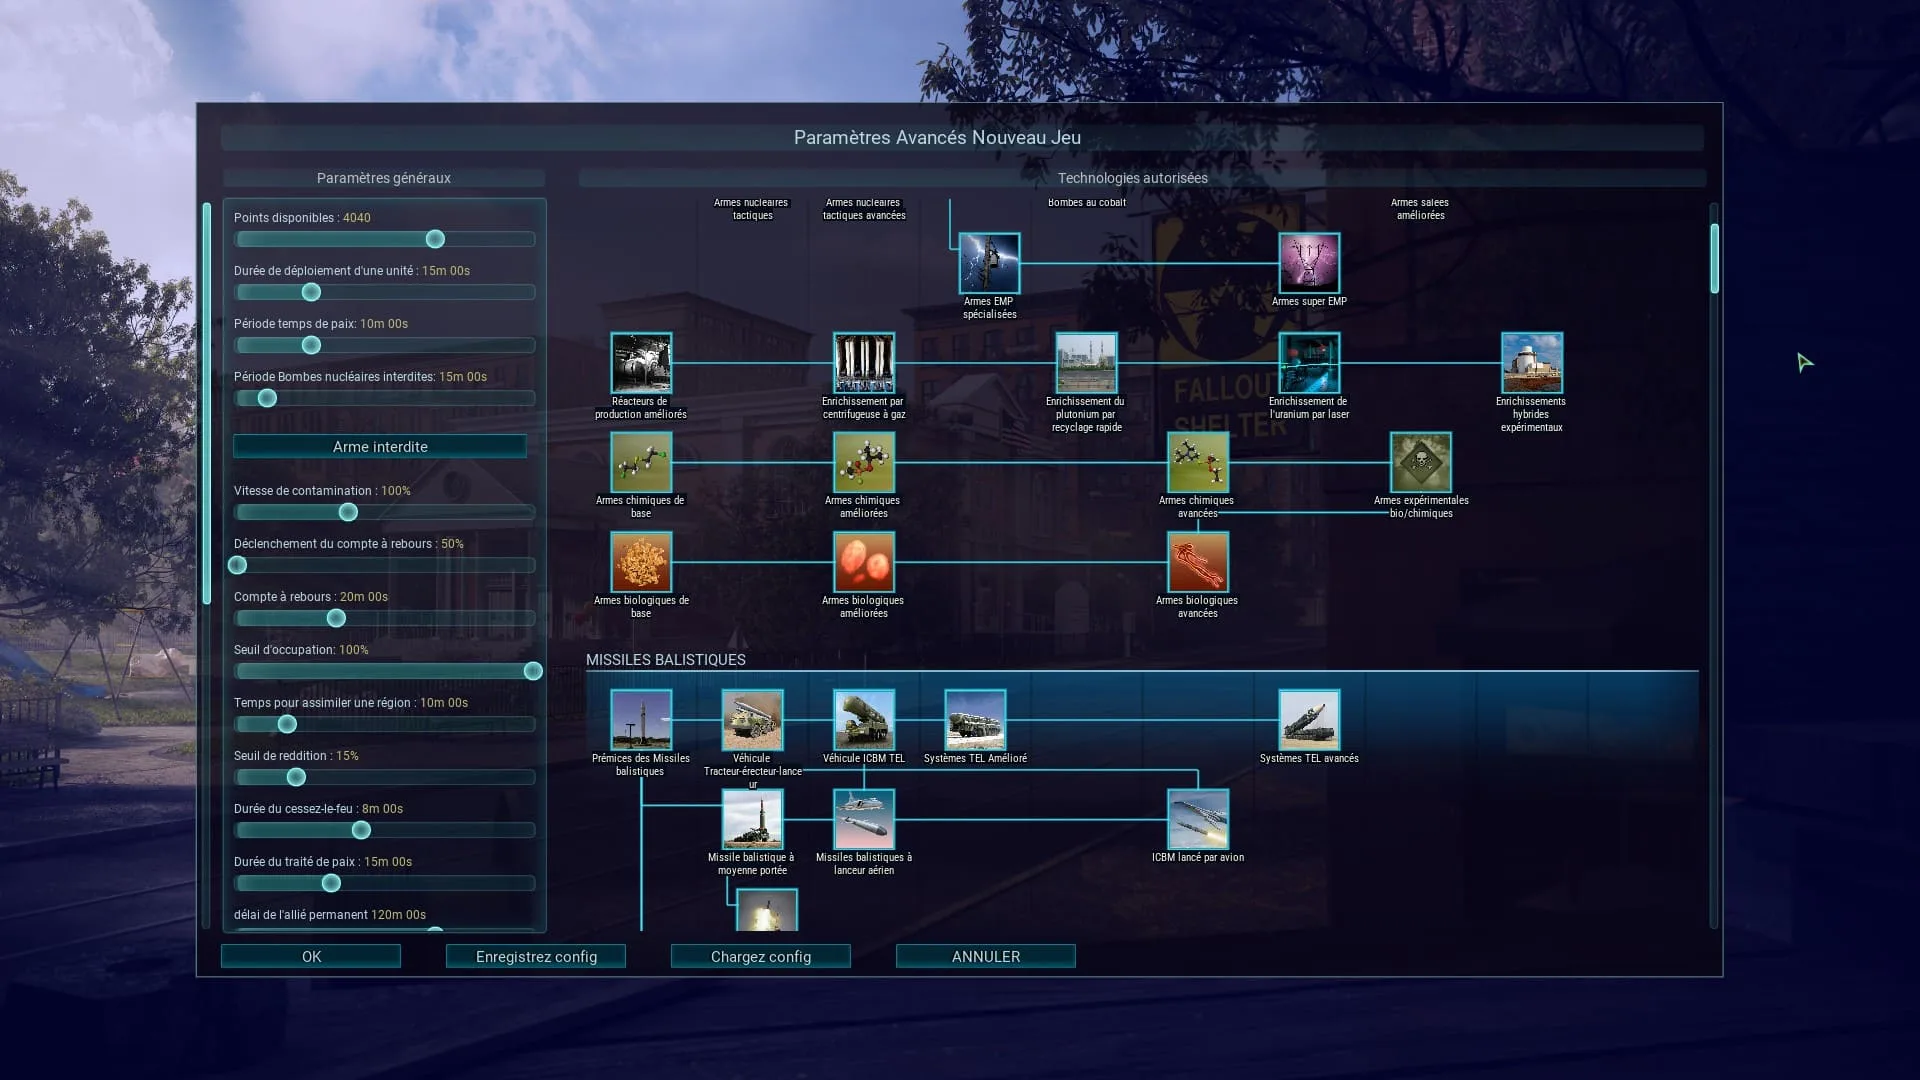The height and width of the screenshot is (1080, 1920).
Task: Toggle Armes biologiques avancées technology icon
Action: 1198,562
